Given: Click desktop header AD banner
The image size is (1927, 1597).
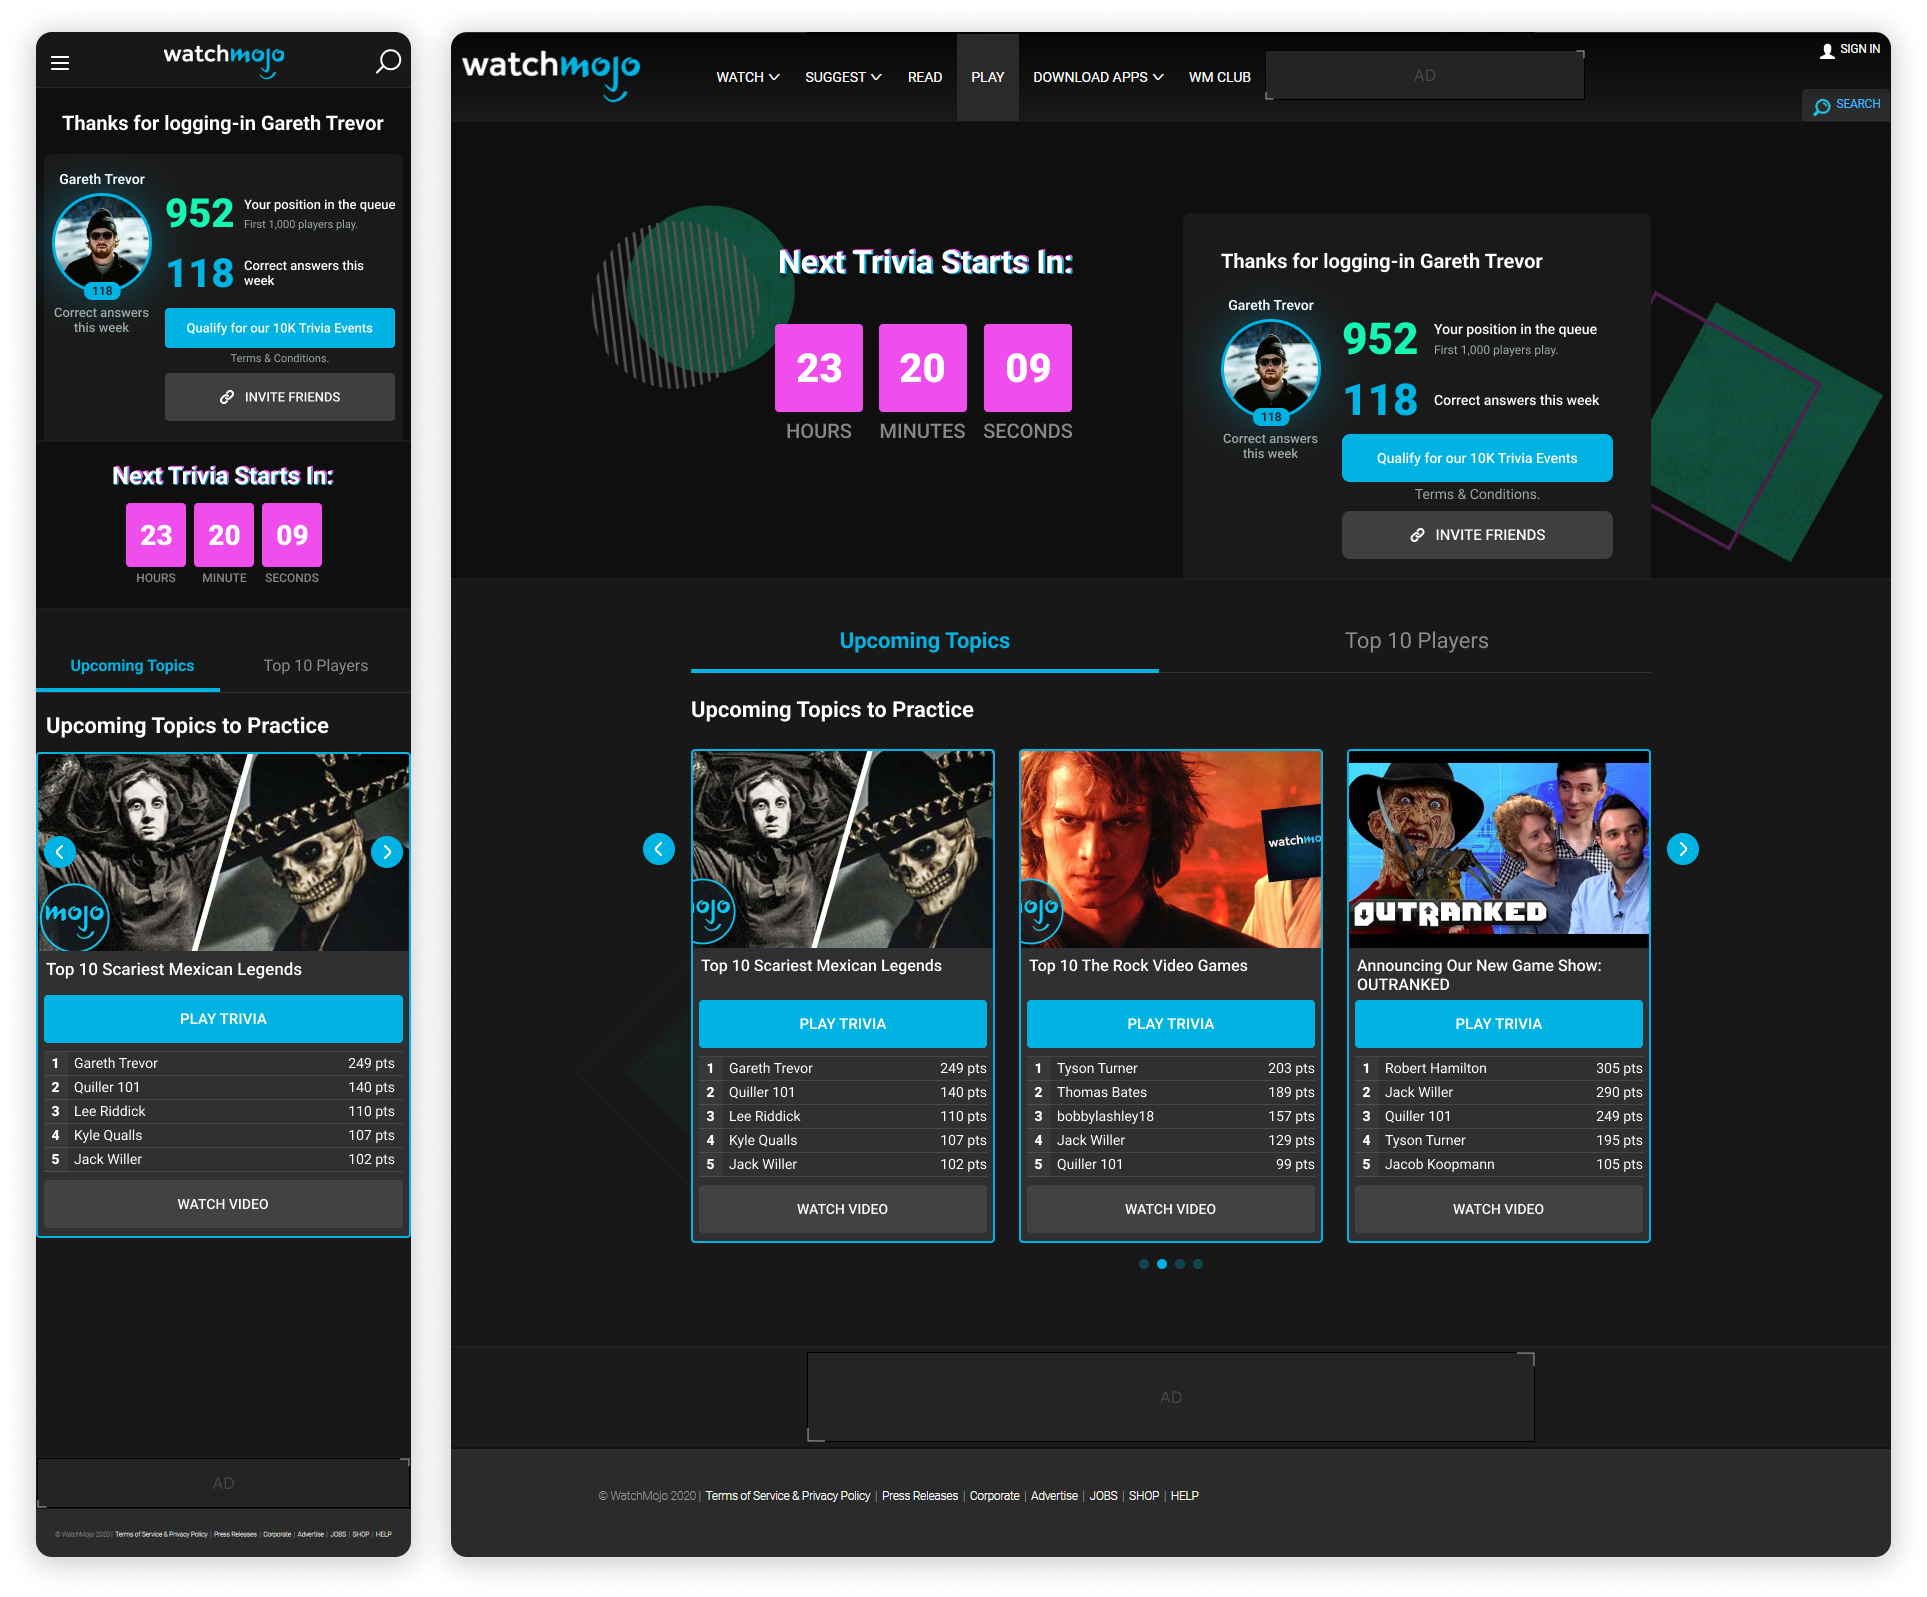Looking at the screenshot, I should (1425, 75).
